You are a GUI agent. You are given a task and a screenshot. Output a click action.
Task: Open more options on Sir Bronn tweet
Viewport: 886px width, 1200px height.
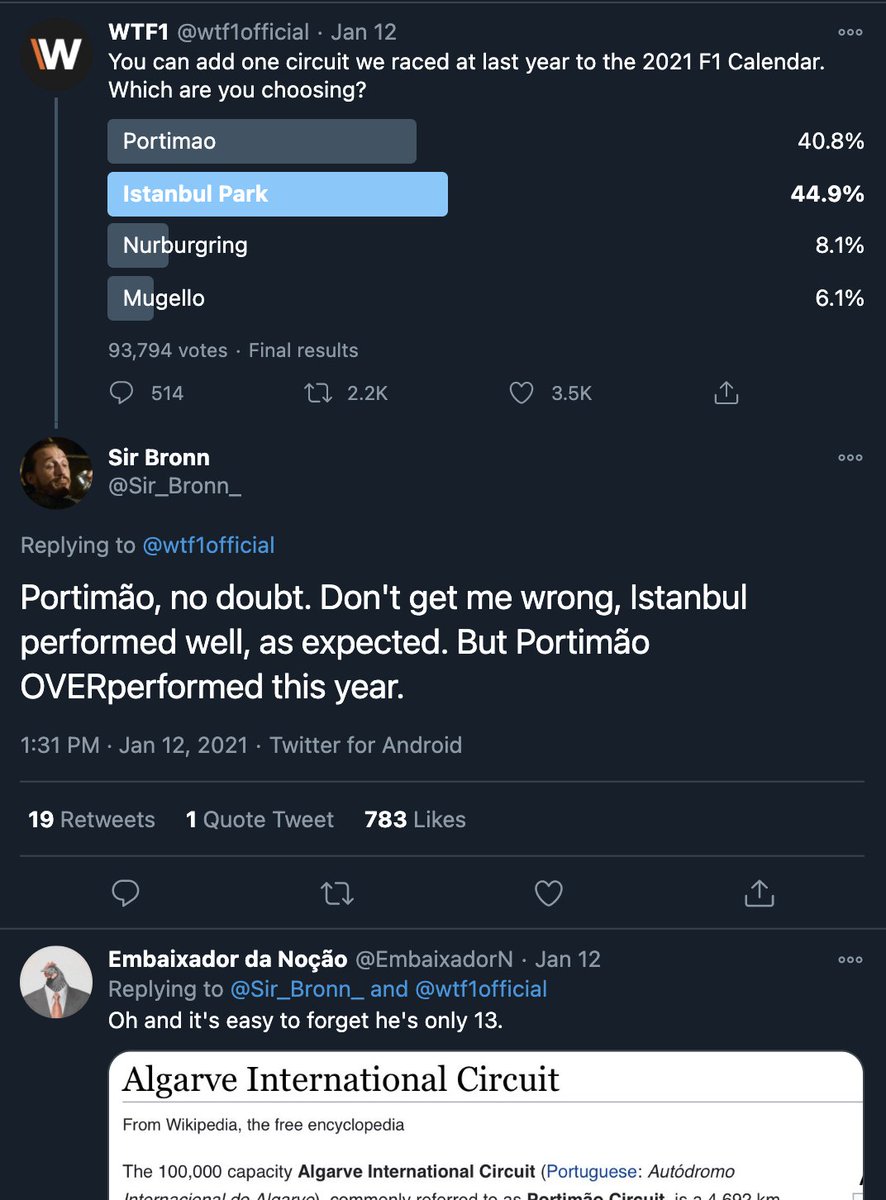pyautogui.click(x=850, y=457)
